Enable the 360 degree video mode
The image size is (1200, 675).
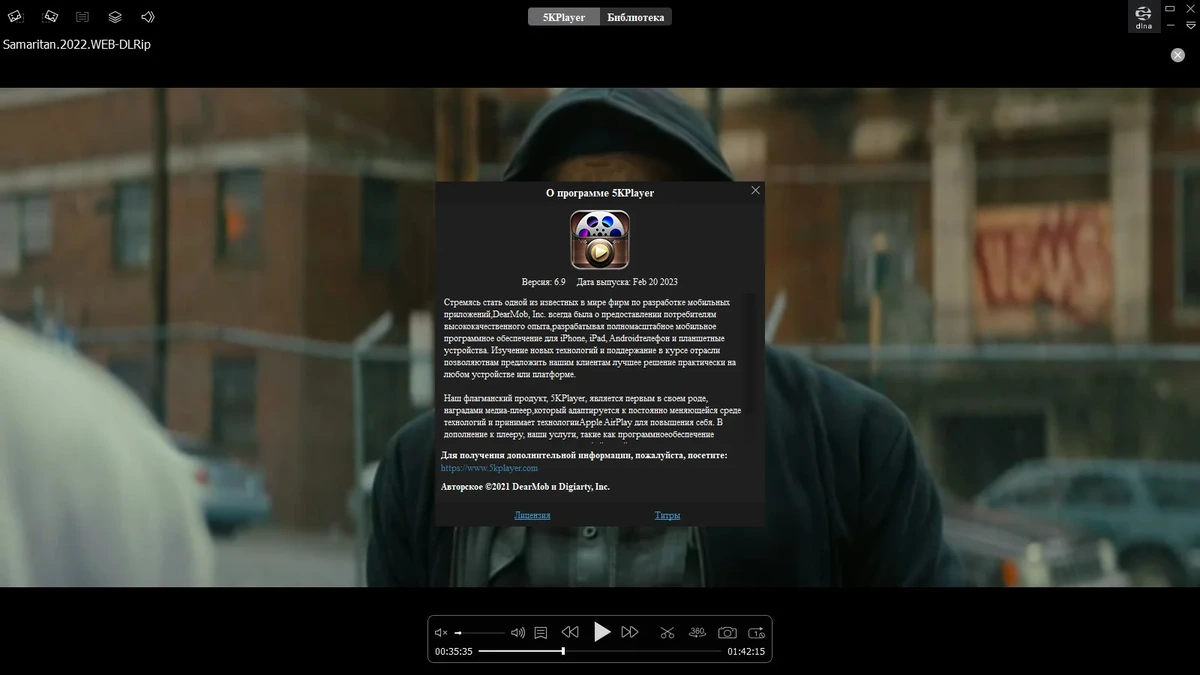(x=698, y=632)
